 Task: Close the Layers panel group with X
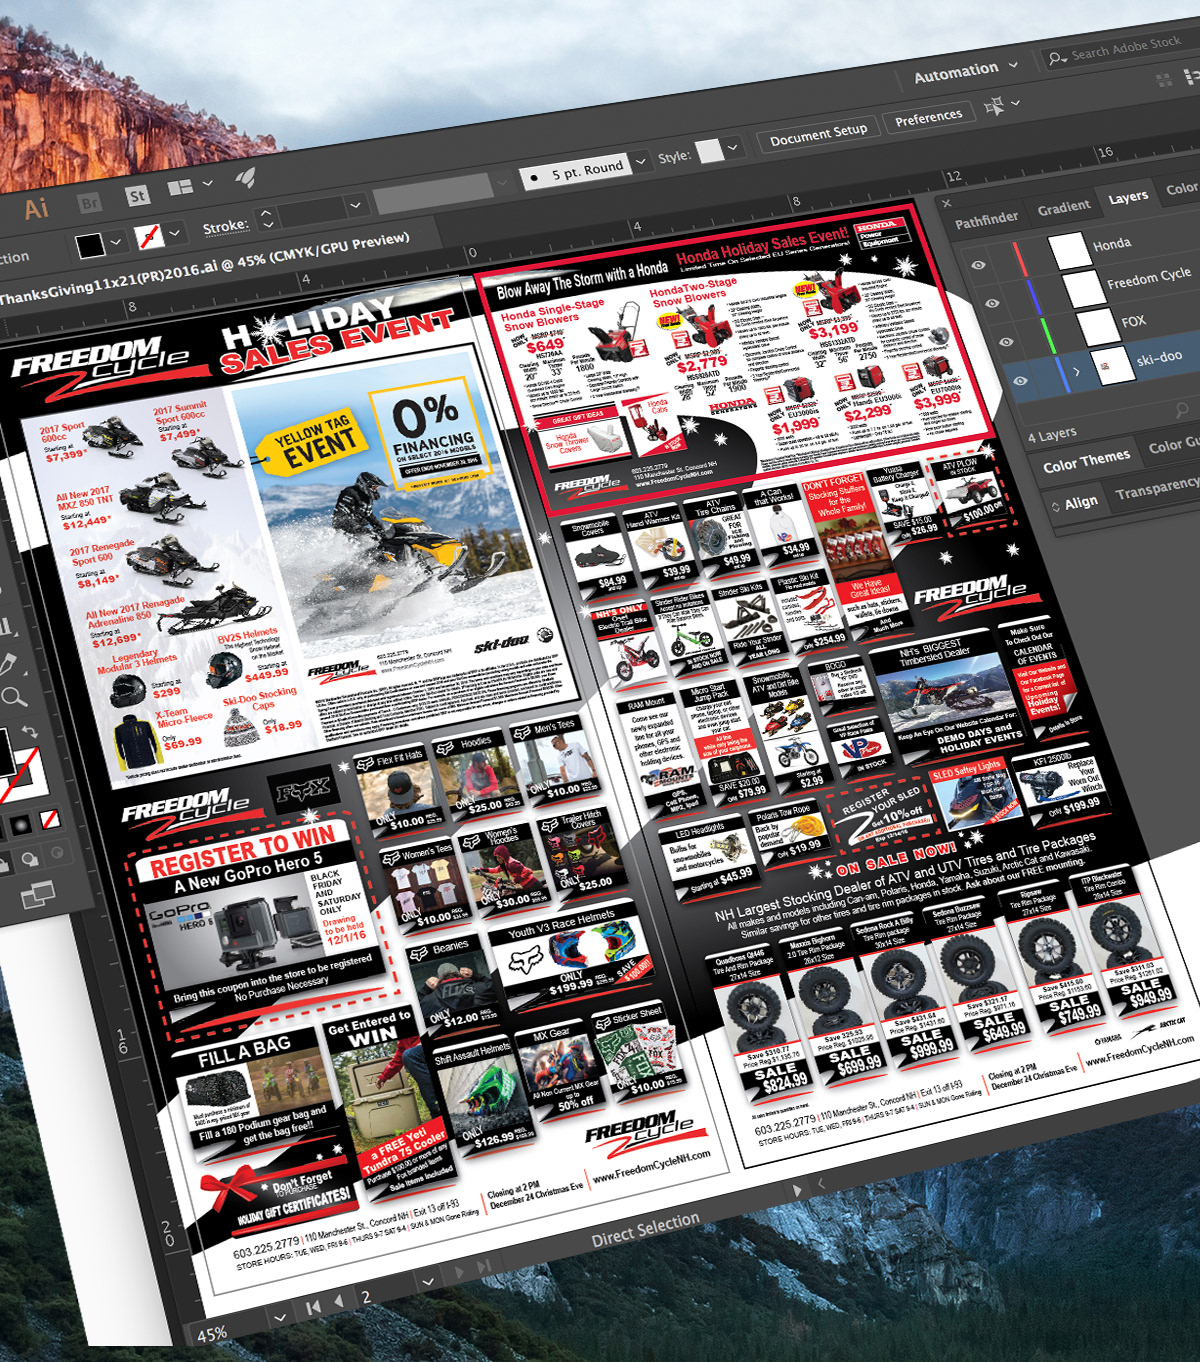click(x=945, y=203)
